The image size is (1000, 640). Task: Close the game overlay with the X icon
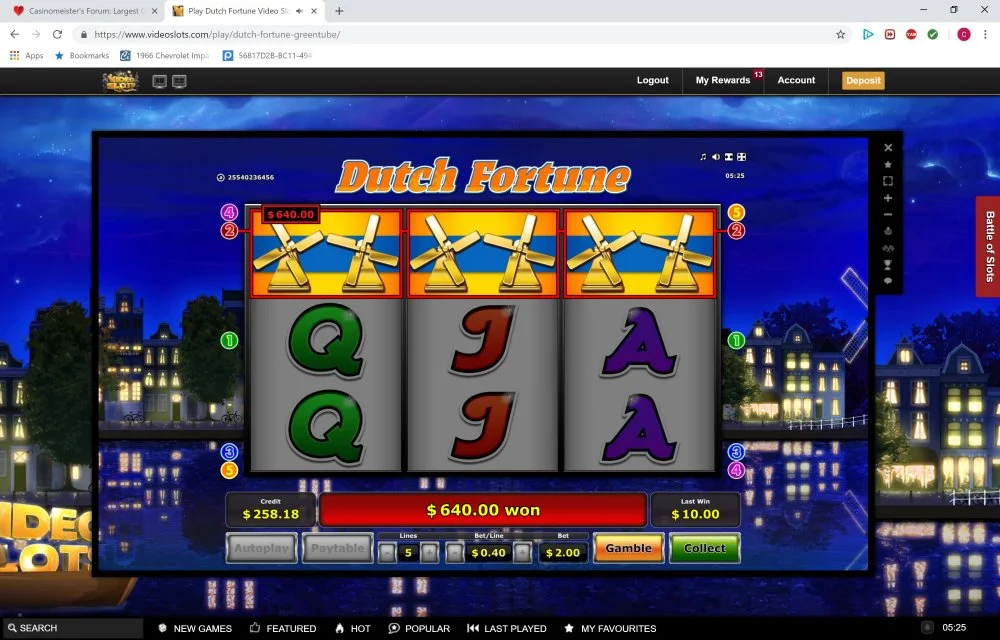coord(888,147)
